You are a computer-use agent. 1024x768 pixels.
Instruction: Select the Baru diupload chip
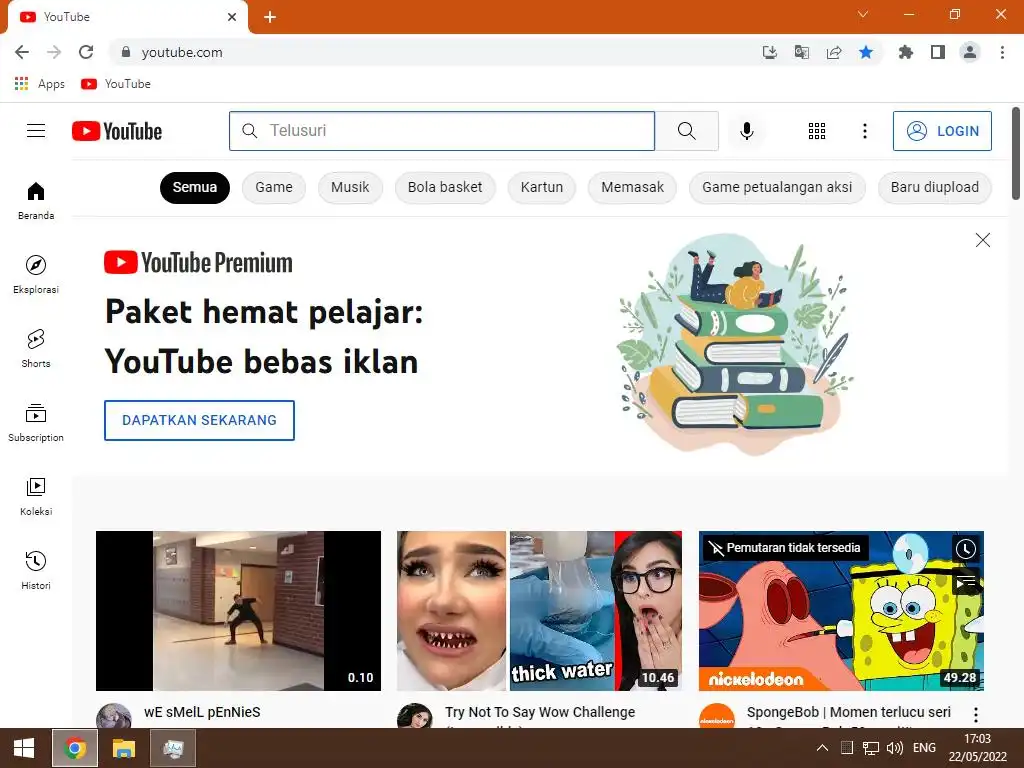(x=935, y=187)
